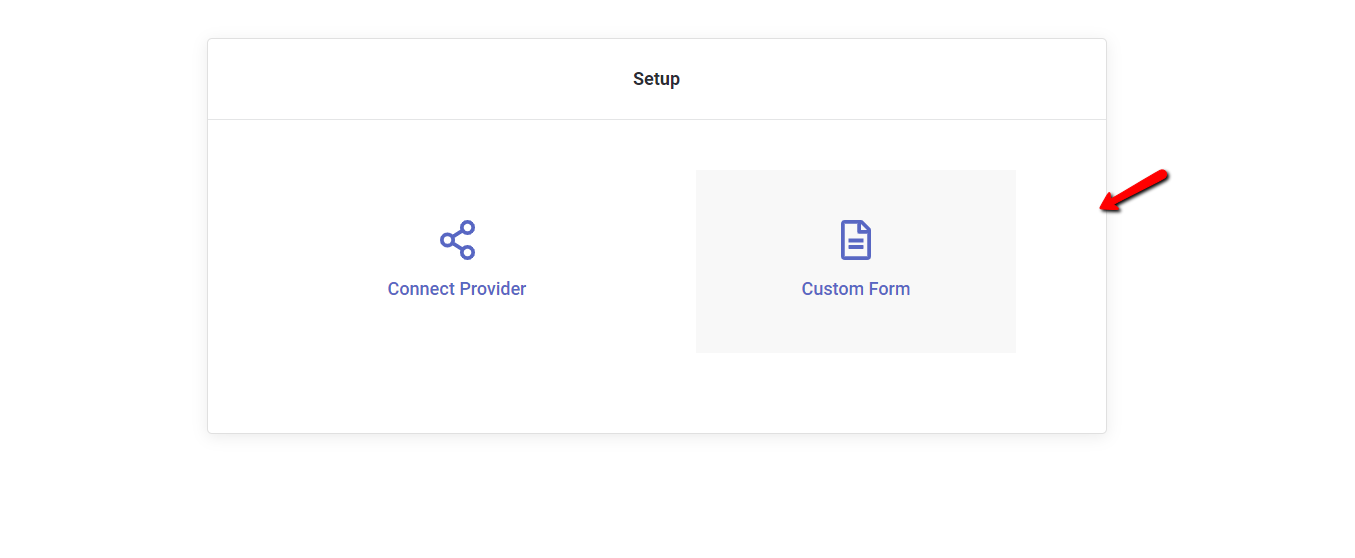Click the word "Custom" in the right option
The width and height of the screenshot is (1355, 558).
tap(832, 289)
